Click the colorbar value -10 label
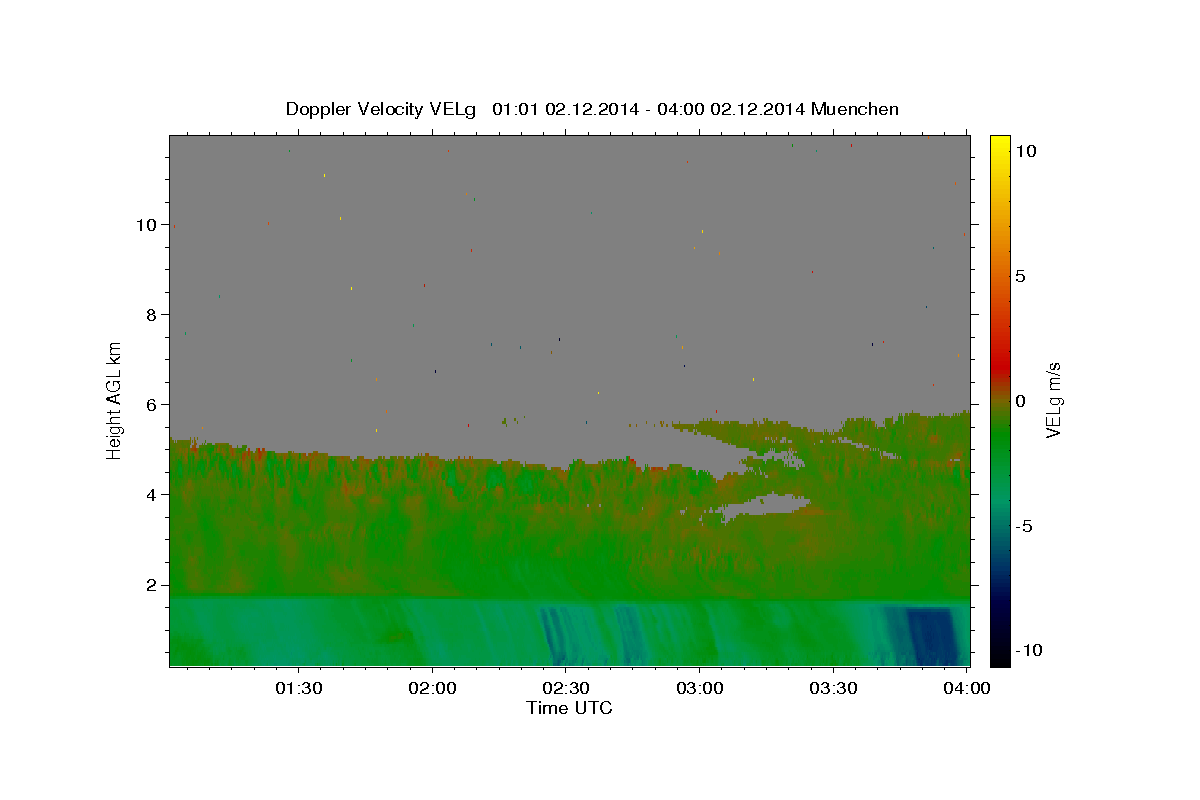Viewport: 1200px width, 800px height. 1028,651
